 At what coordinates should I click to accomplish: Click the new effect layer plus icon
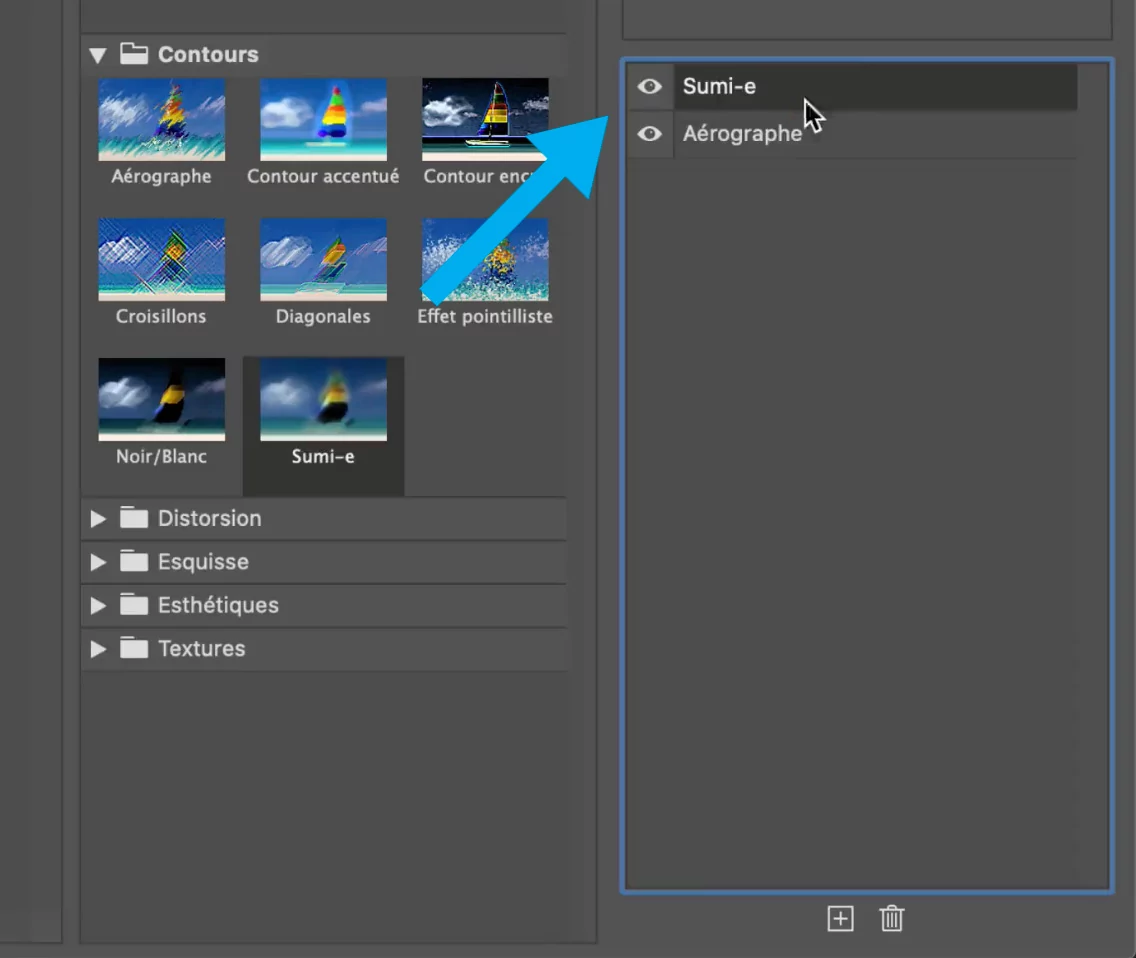(840, 919)
